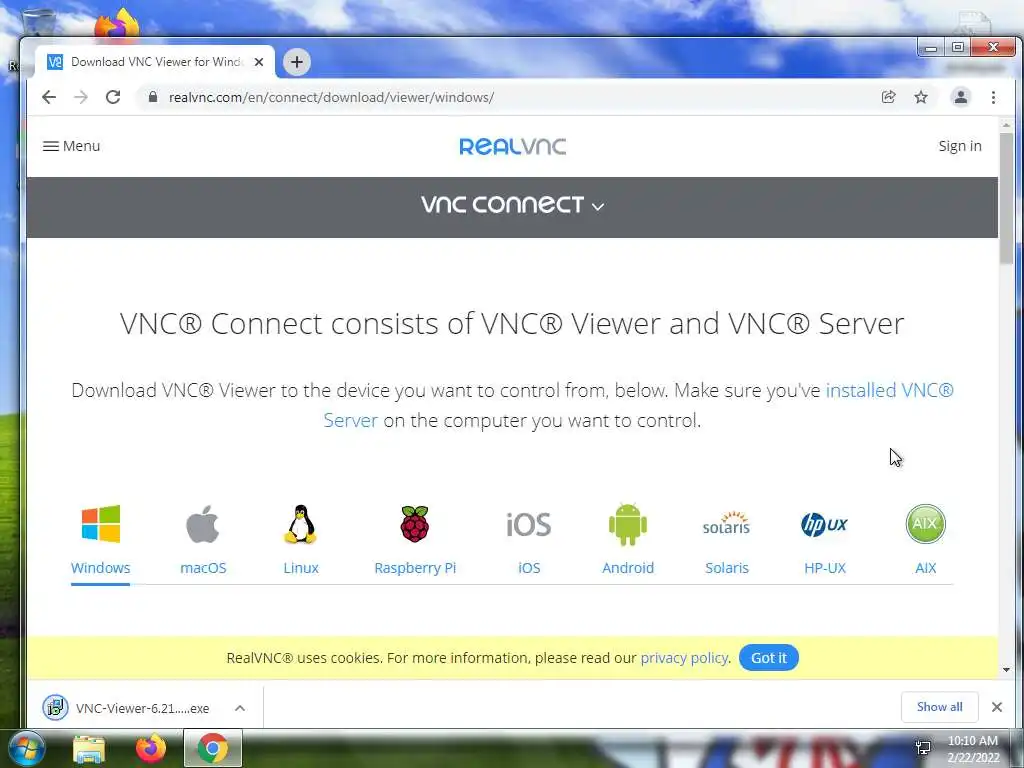1024x768 pixels.
Task: Bookmark this page with star
Action: point(921,97)
